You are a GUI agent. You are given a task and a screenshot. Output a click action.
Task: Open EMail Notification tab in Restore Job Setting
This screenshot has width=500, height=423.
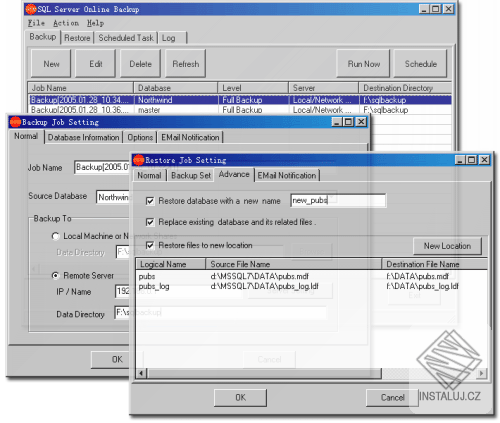pyautogui.click(x=287, y=175)
